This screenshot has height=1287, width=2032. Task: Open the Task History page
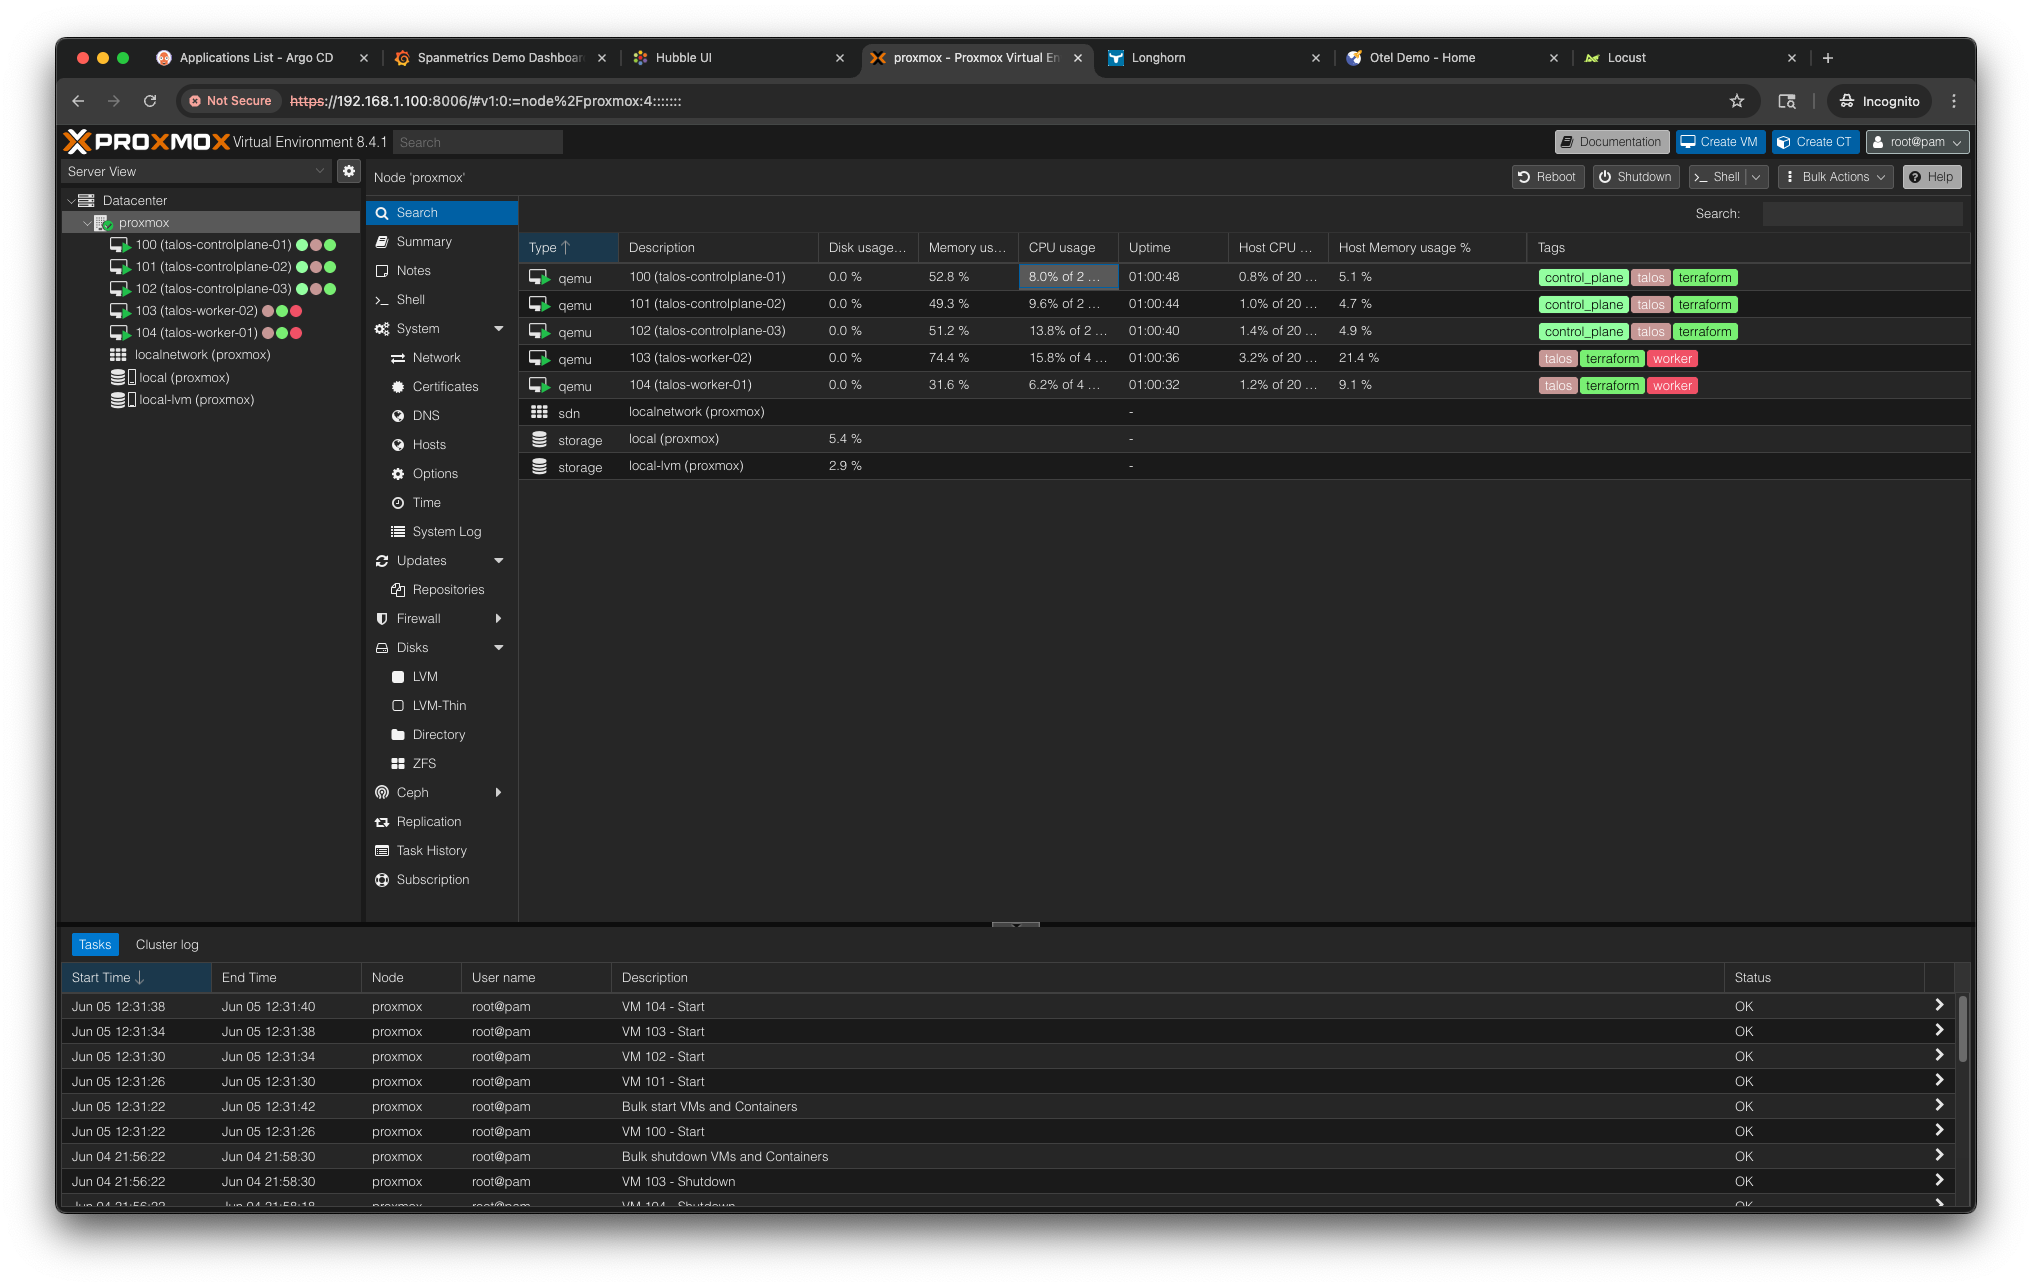[442, 851]
